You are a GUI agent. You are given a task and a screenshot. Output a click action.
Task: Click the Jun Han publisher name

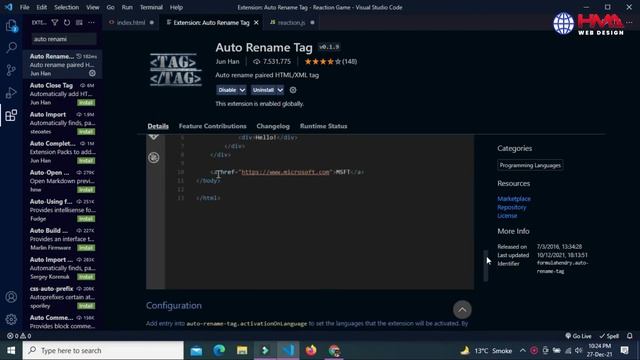point(227,62)
